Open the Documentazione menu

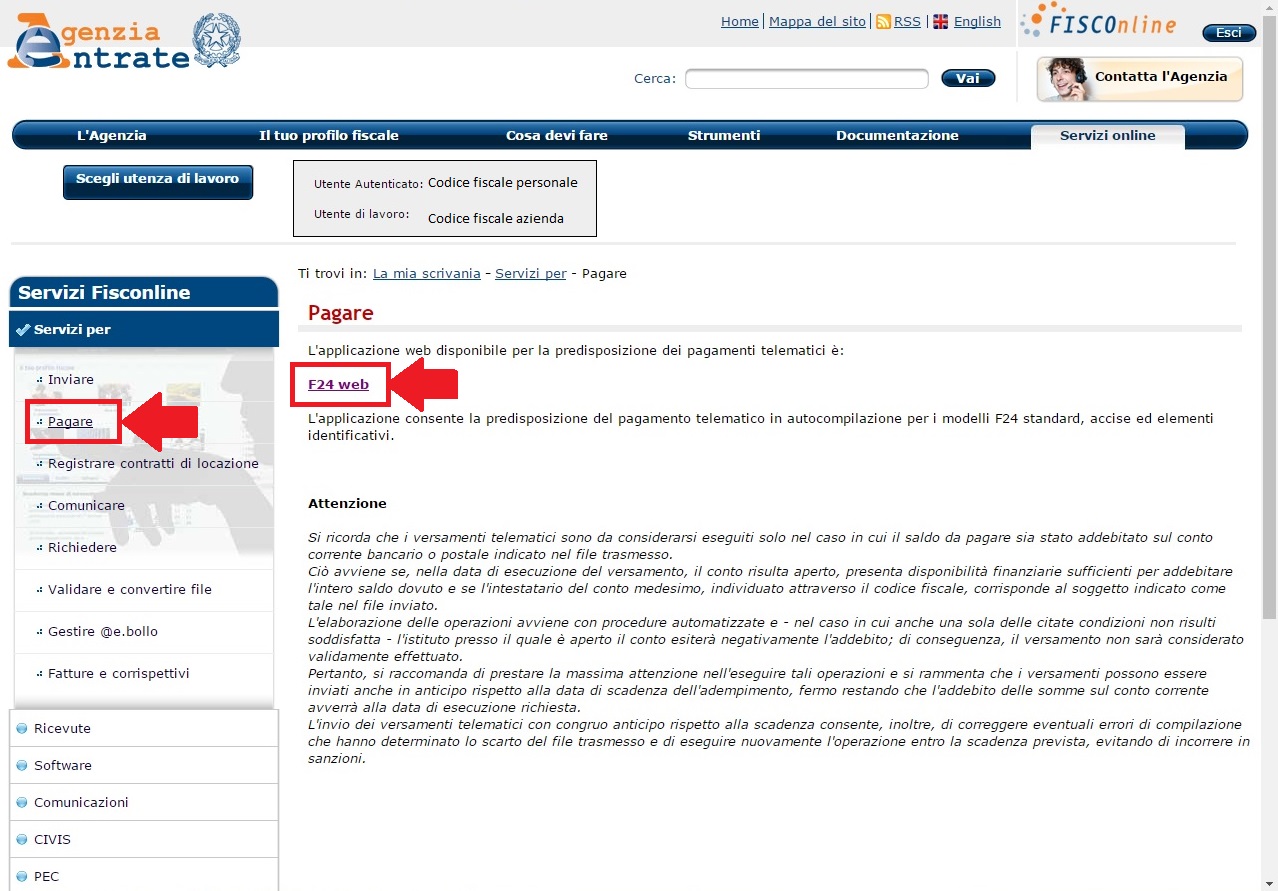(897, 135)
